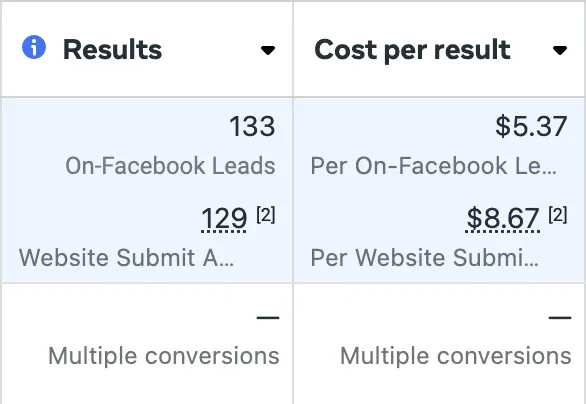Click Multiple conversions under Results column

[164, 355]
